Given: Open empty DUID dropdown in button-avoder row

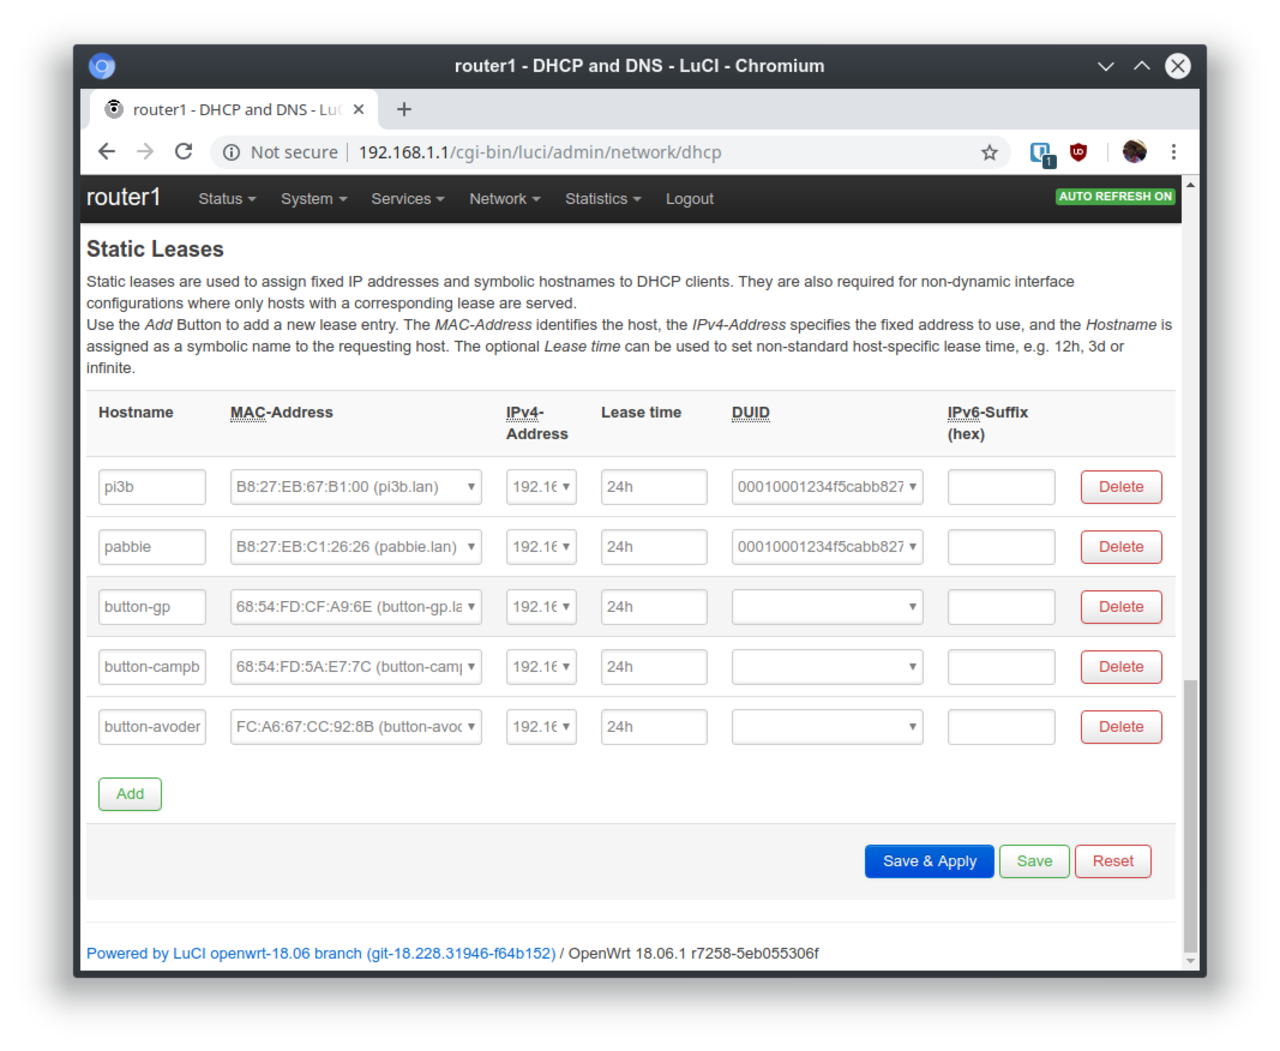Looking at the screenshot, I should tap(827, 727).
